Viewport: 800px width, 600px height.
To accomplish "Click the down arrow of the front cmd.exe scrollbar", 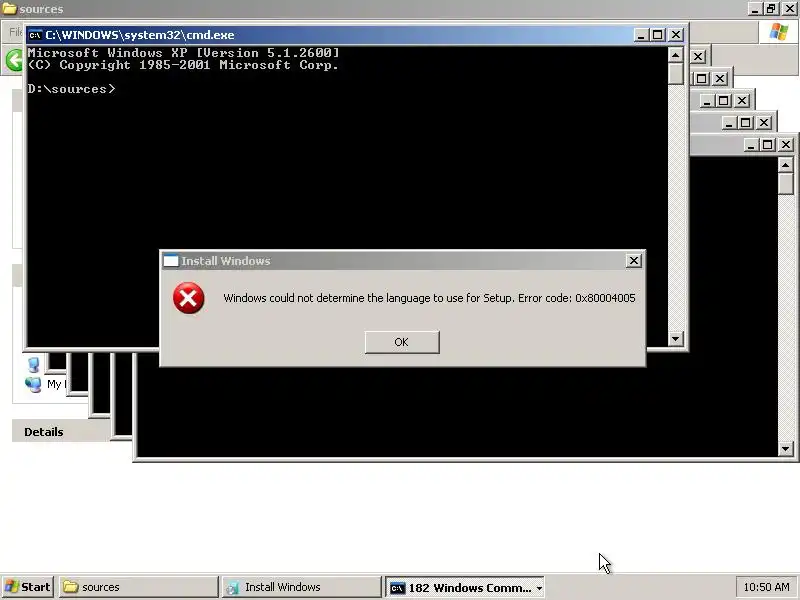I will (x=676, y=339).
